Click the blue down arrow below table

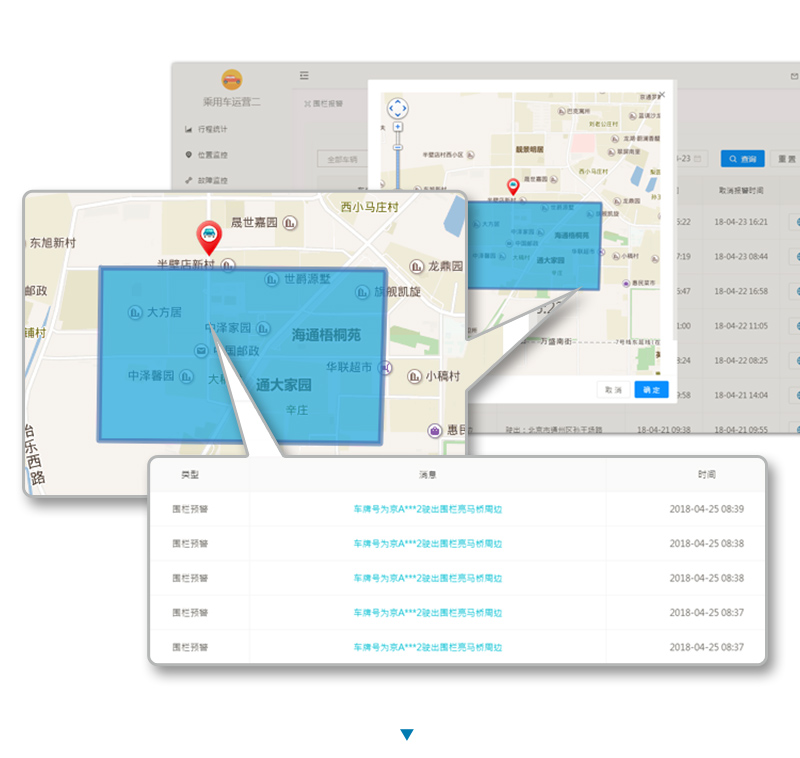(407, 735)
